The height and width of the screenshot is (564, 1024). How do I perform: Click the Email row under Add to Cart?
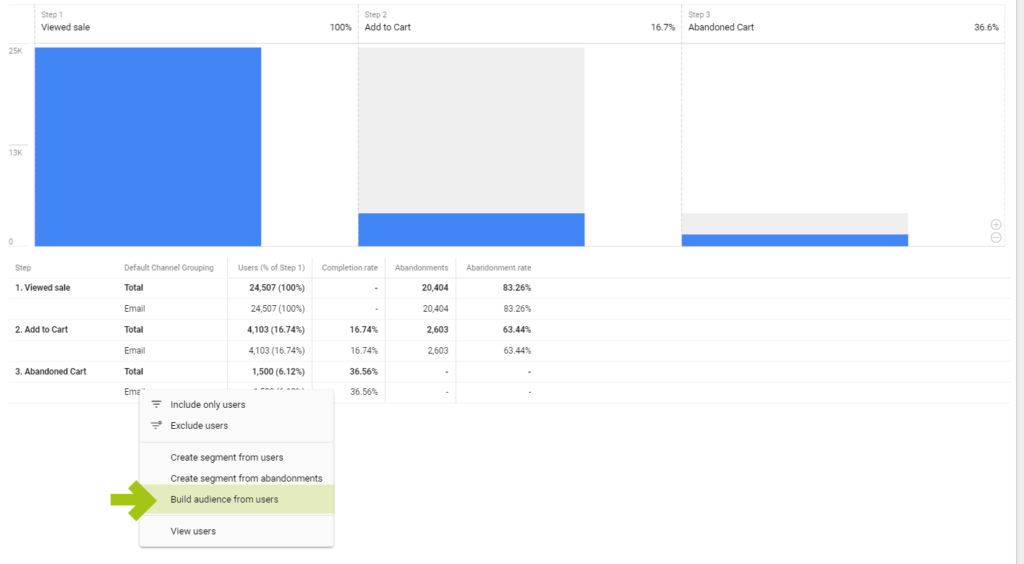click(x=134, y=351)
